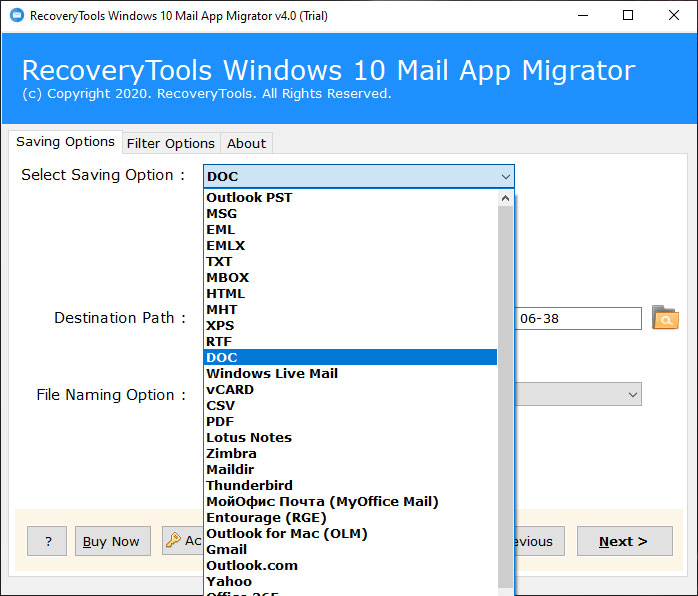Choose Zimbra from list
The image size is (698, 596).
(x=350, y=454)
